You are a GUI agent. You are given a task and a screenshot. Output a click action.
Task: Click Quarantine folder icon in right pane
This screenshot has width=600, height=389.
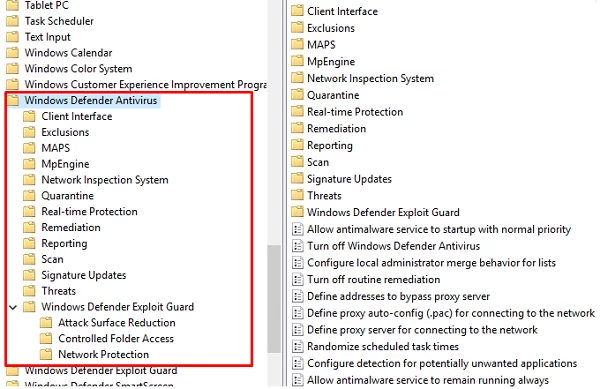[297, 95]
